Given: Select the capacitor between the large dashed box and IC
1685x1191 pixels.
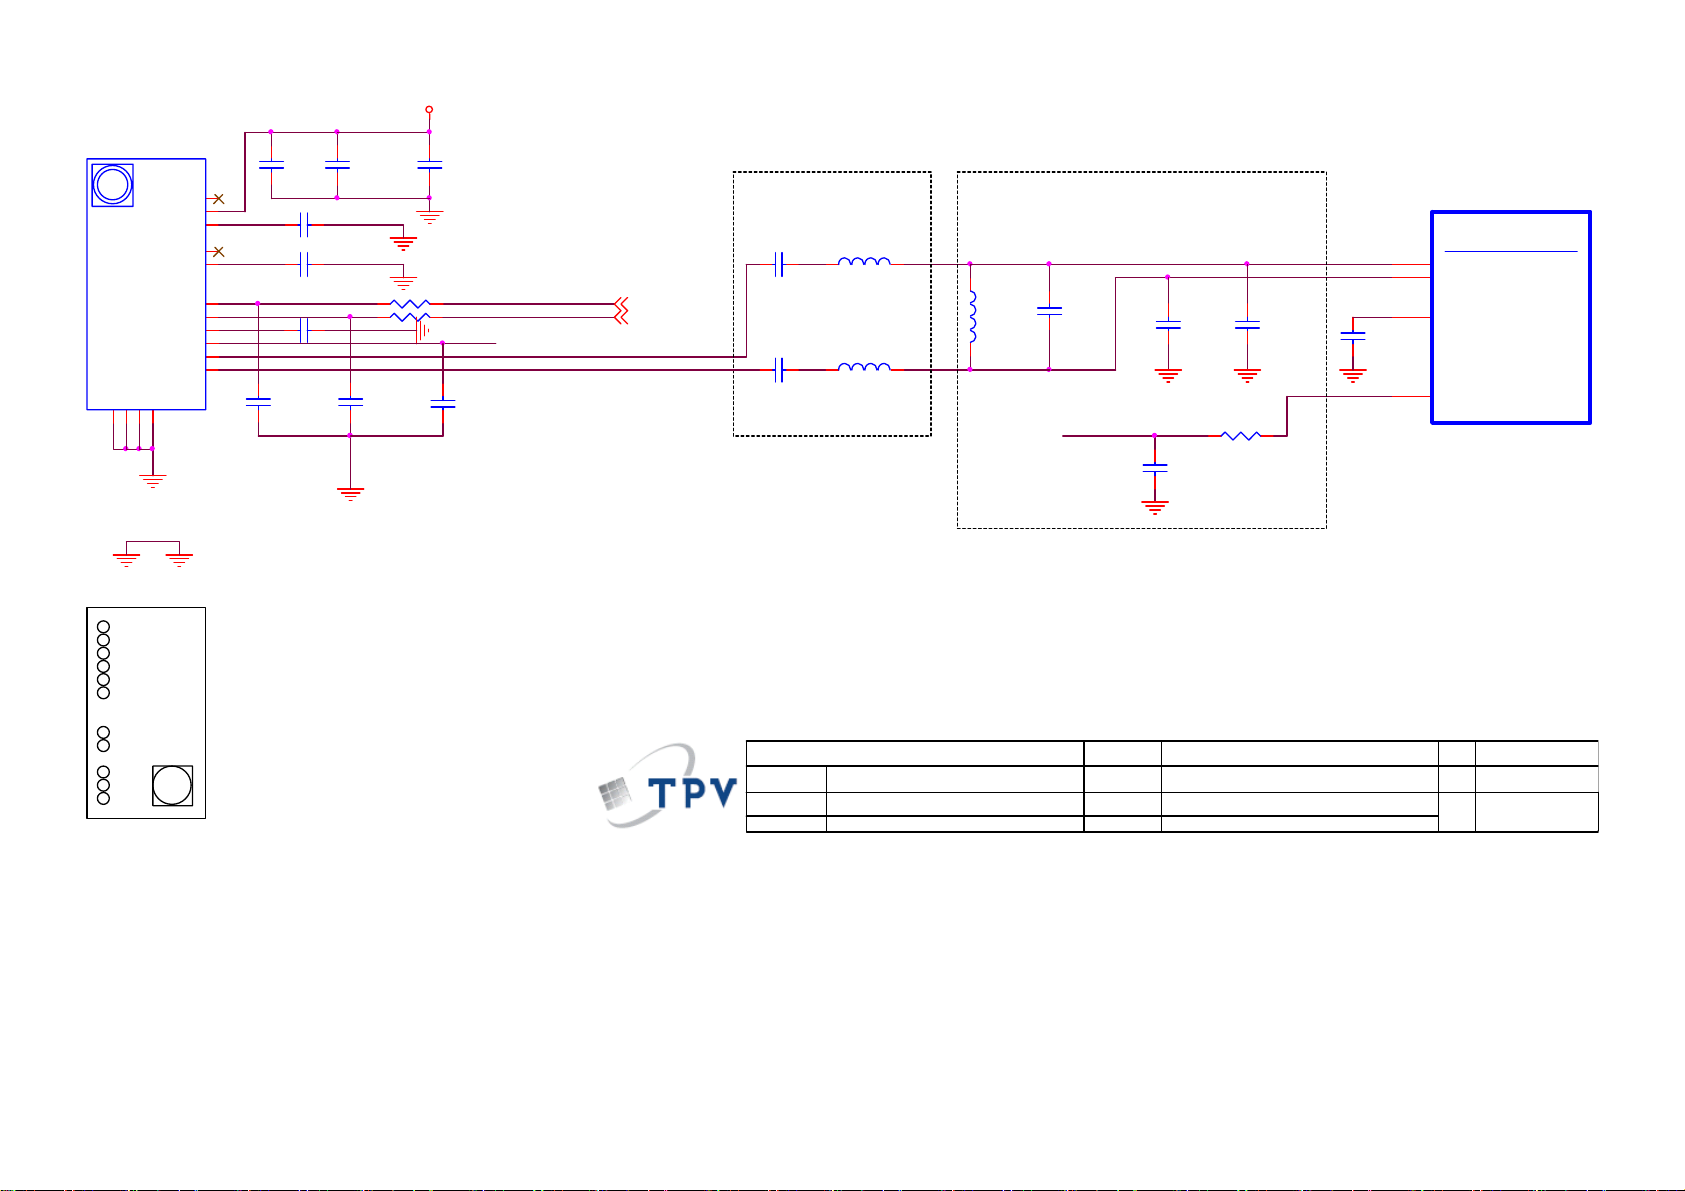Looking at the screenshot, I should tap(1352, 335).
